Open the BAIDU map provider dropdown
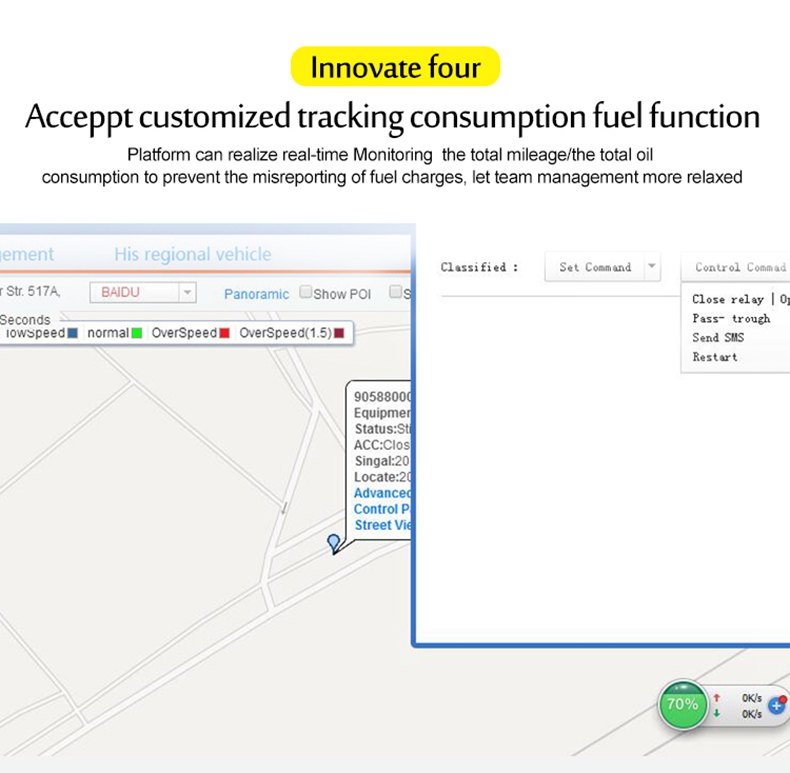 click(143, 292)
